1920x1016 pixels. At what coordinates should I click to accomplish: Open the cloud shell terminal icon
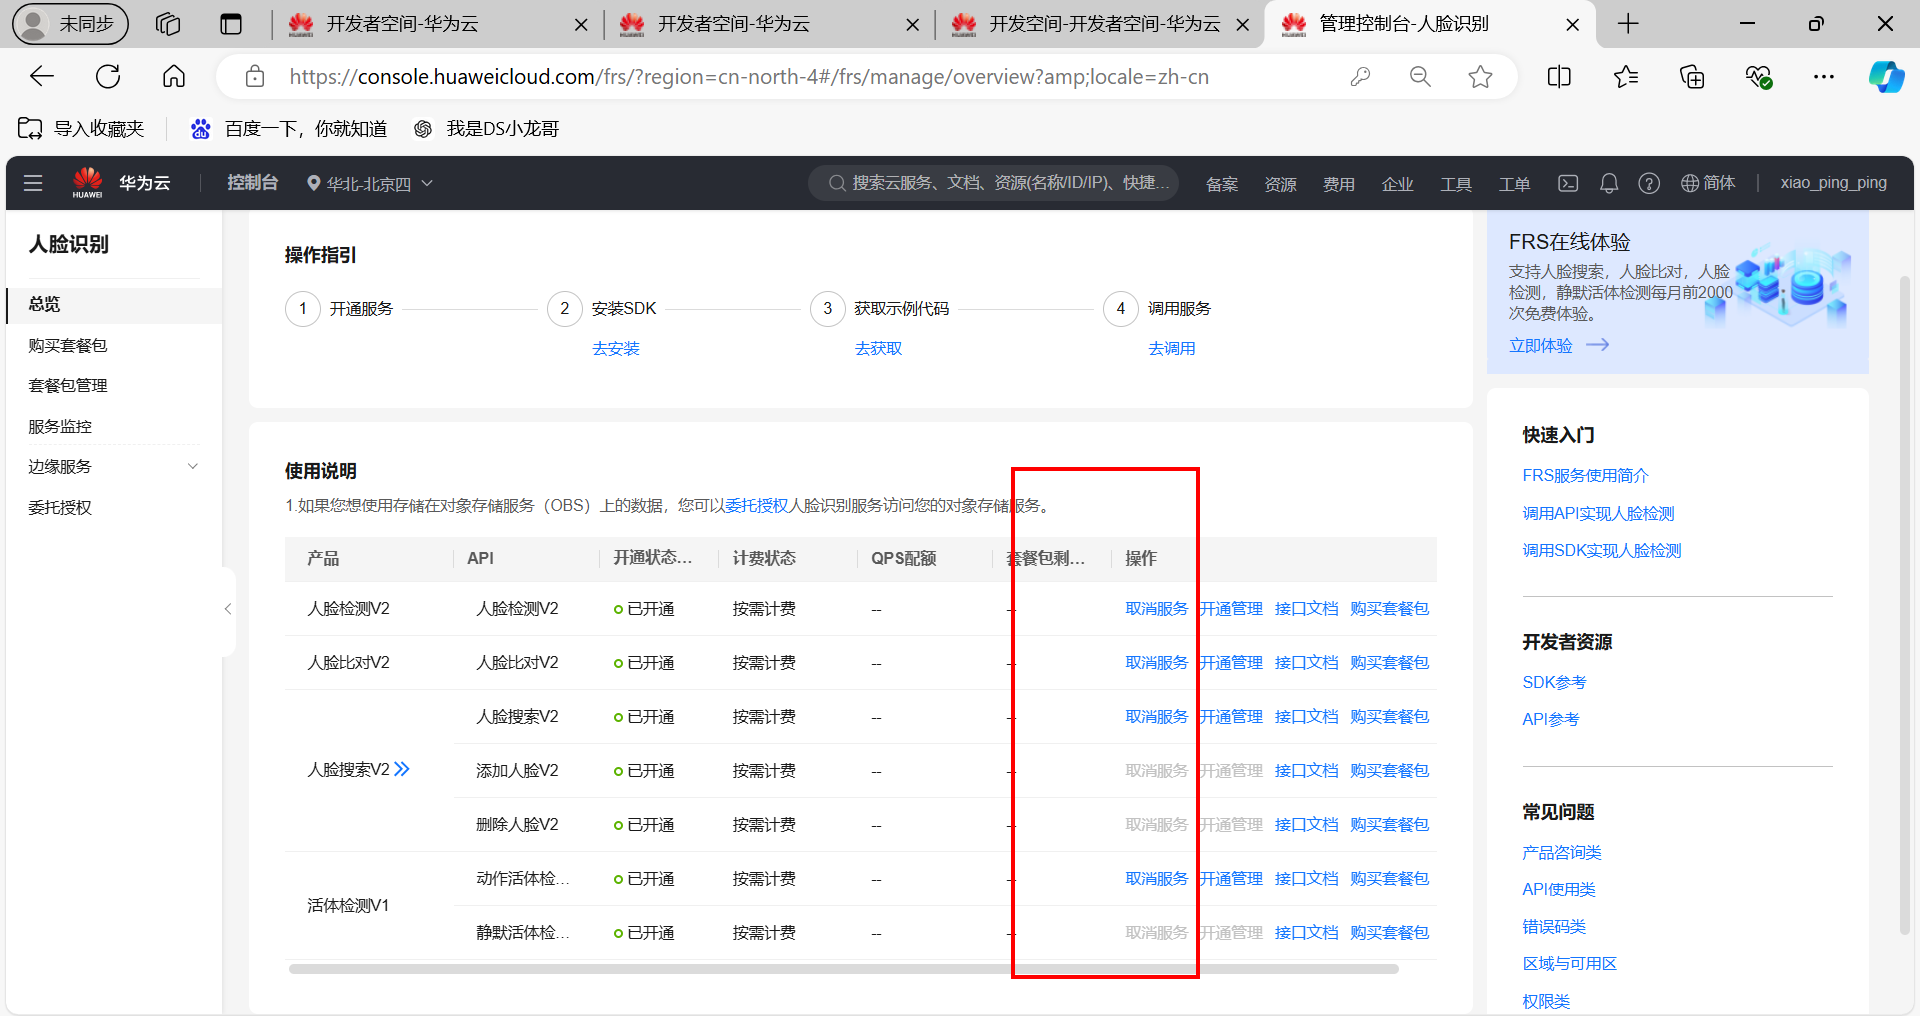[1568, 183]
